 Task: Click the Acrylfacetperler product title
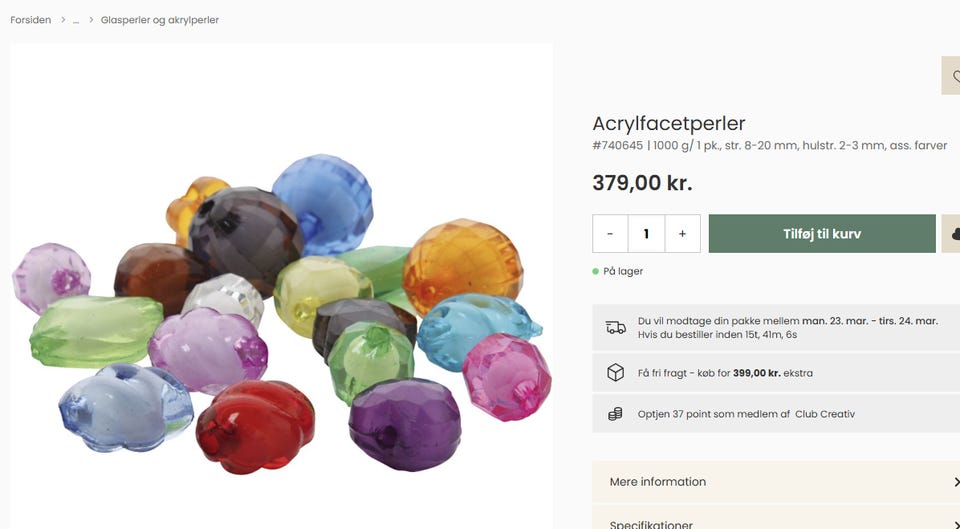coord(668,123)
